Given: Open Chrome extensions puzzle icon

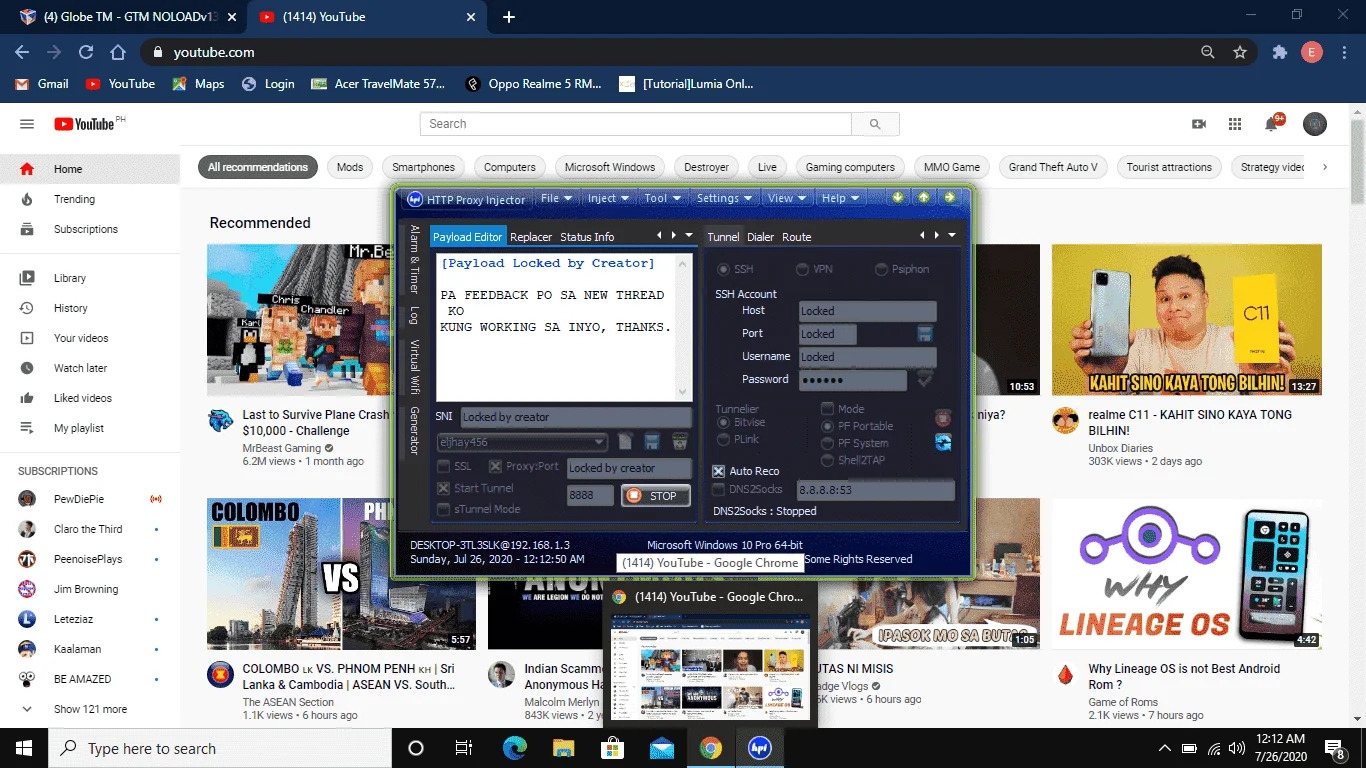Looking at the screenshot, I should click(1279, 52).
